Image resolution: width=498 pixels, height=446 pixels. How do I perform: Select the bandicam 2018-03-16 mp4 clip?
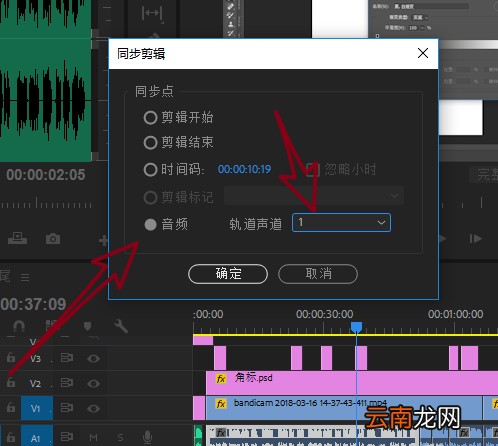[344, 408]
